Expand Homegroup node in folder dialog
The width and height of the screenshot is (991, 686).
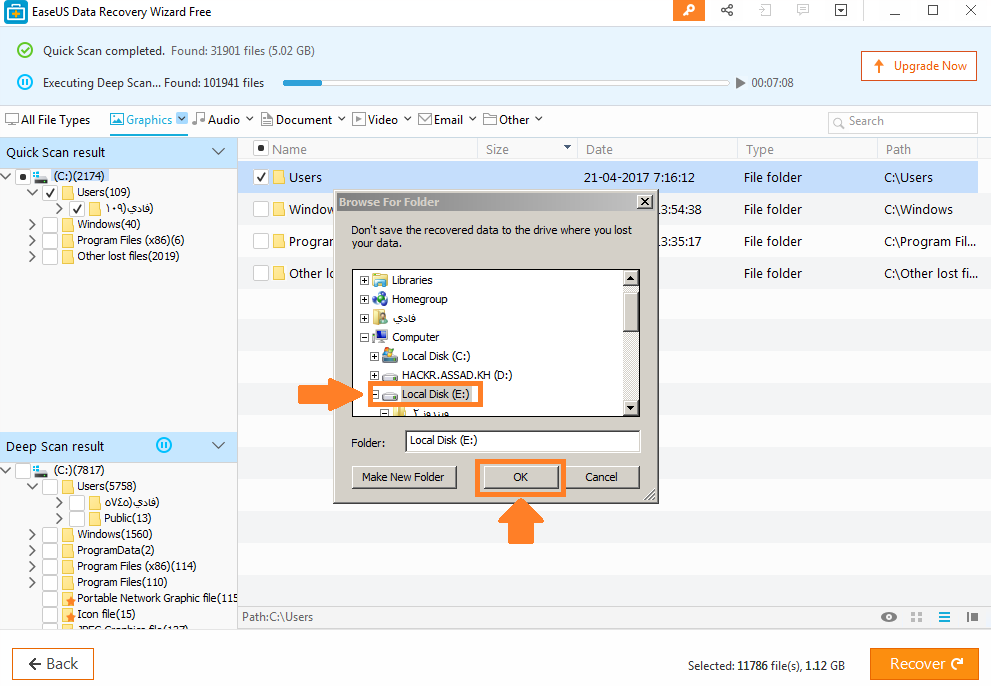click(x=364, y=299)
